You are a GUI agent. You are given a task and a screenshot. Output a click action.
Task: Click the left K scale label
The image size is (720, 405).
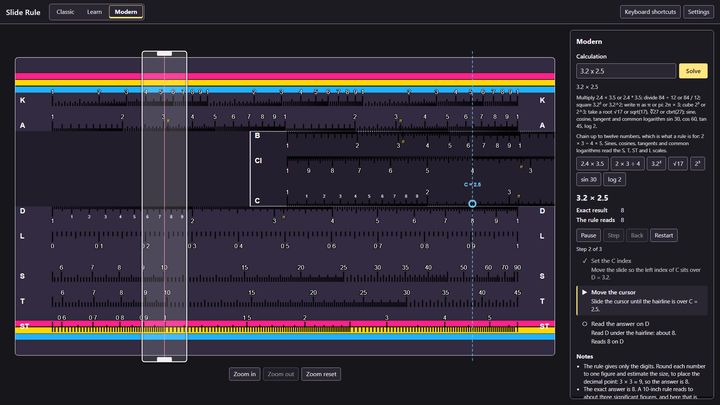22,100
